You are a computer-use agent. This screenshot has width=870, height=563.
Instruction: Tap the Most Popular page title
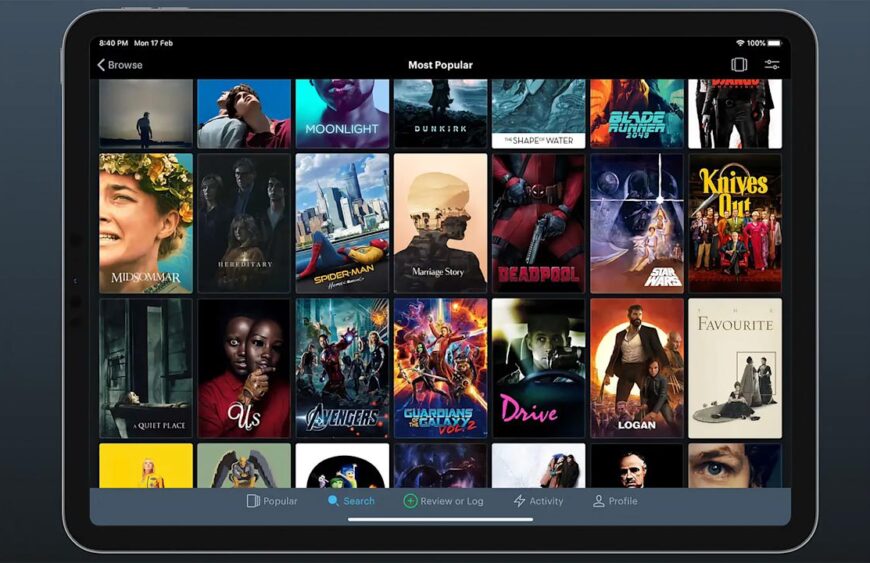(441, 65)
